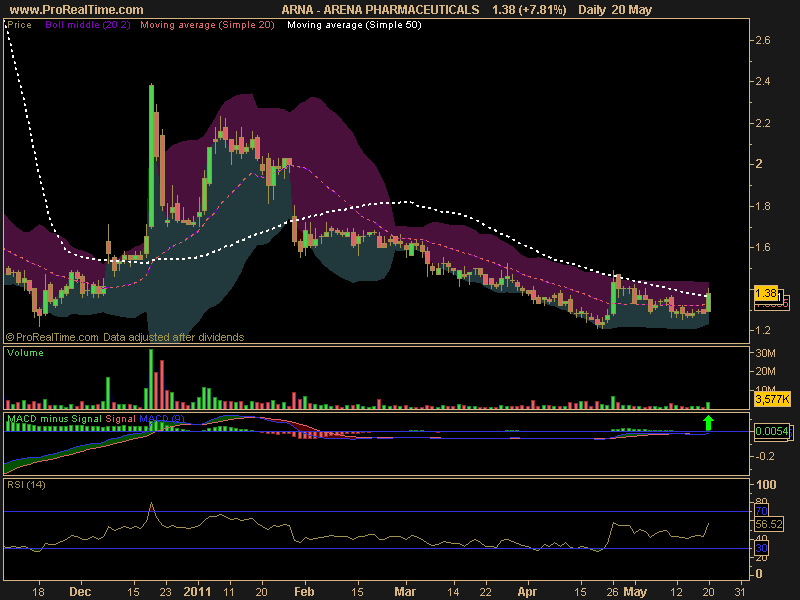
Task: Click the -0.2 MACD axis label
Action: pos(764,456)
